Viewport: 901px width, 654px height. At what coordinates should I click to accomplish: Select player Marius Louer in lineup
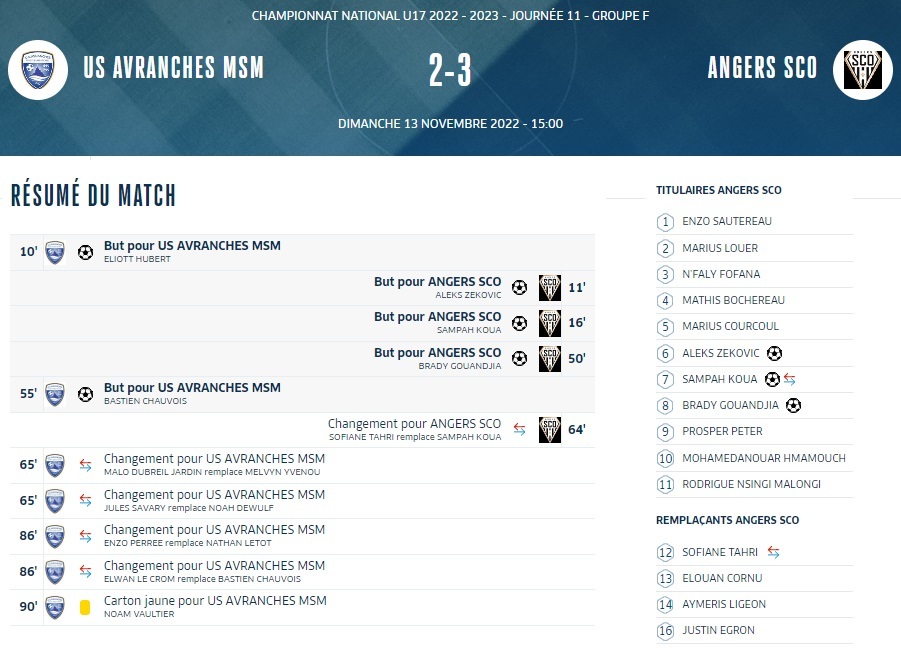click(x=720, y=248)
